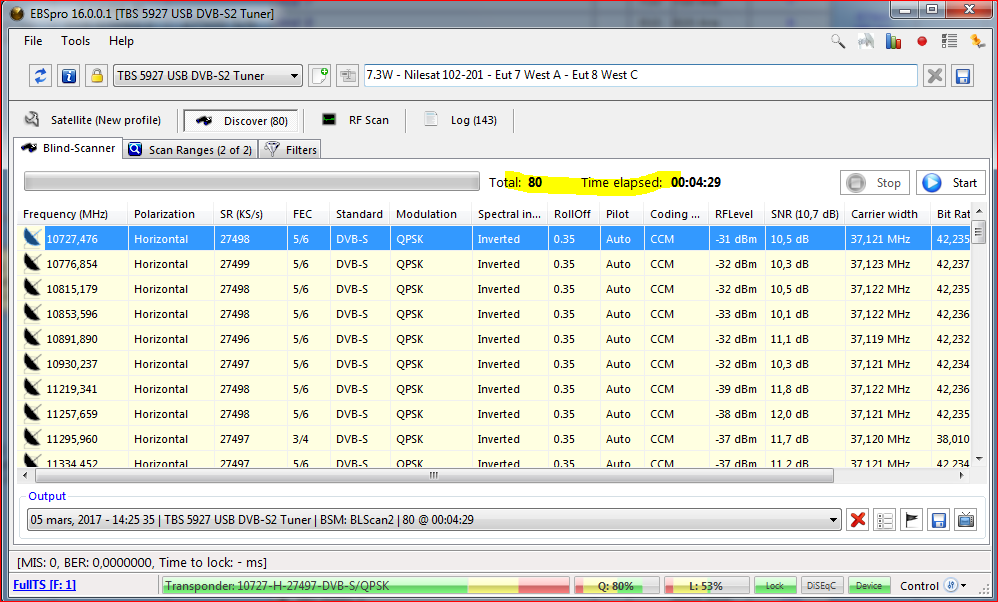Expand the Output scan history dropdown

[834, 520]
